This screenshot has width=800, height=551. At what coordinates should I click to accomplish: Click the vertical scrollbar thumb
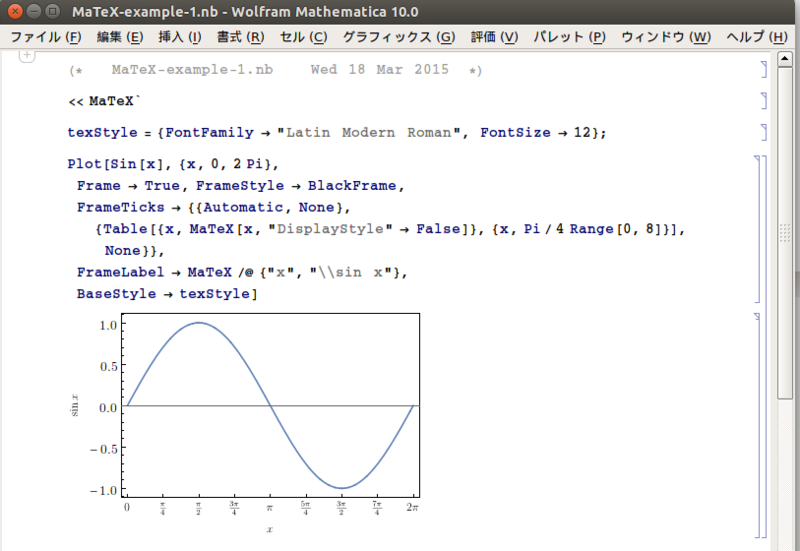[785, 232]
